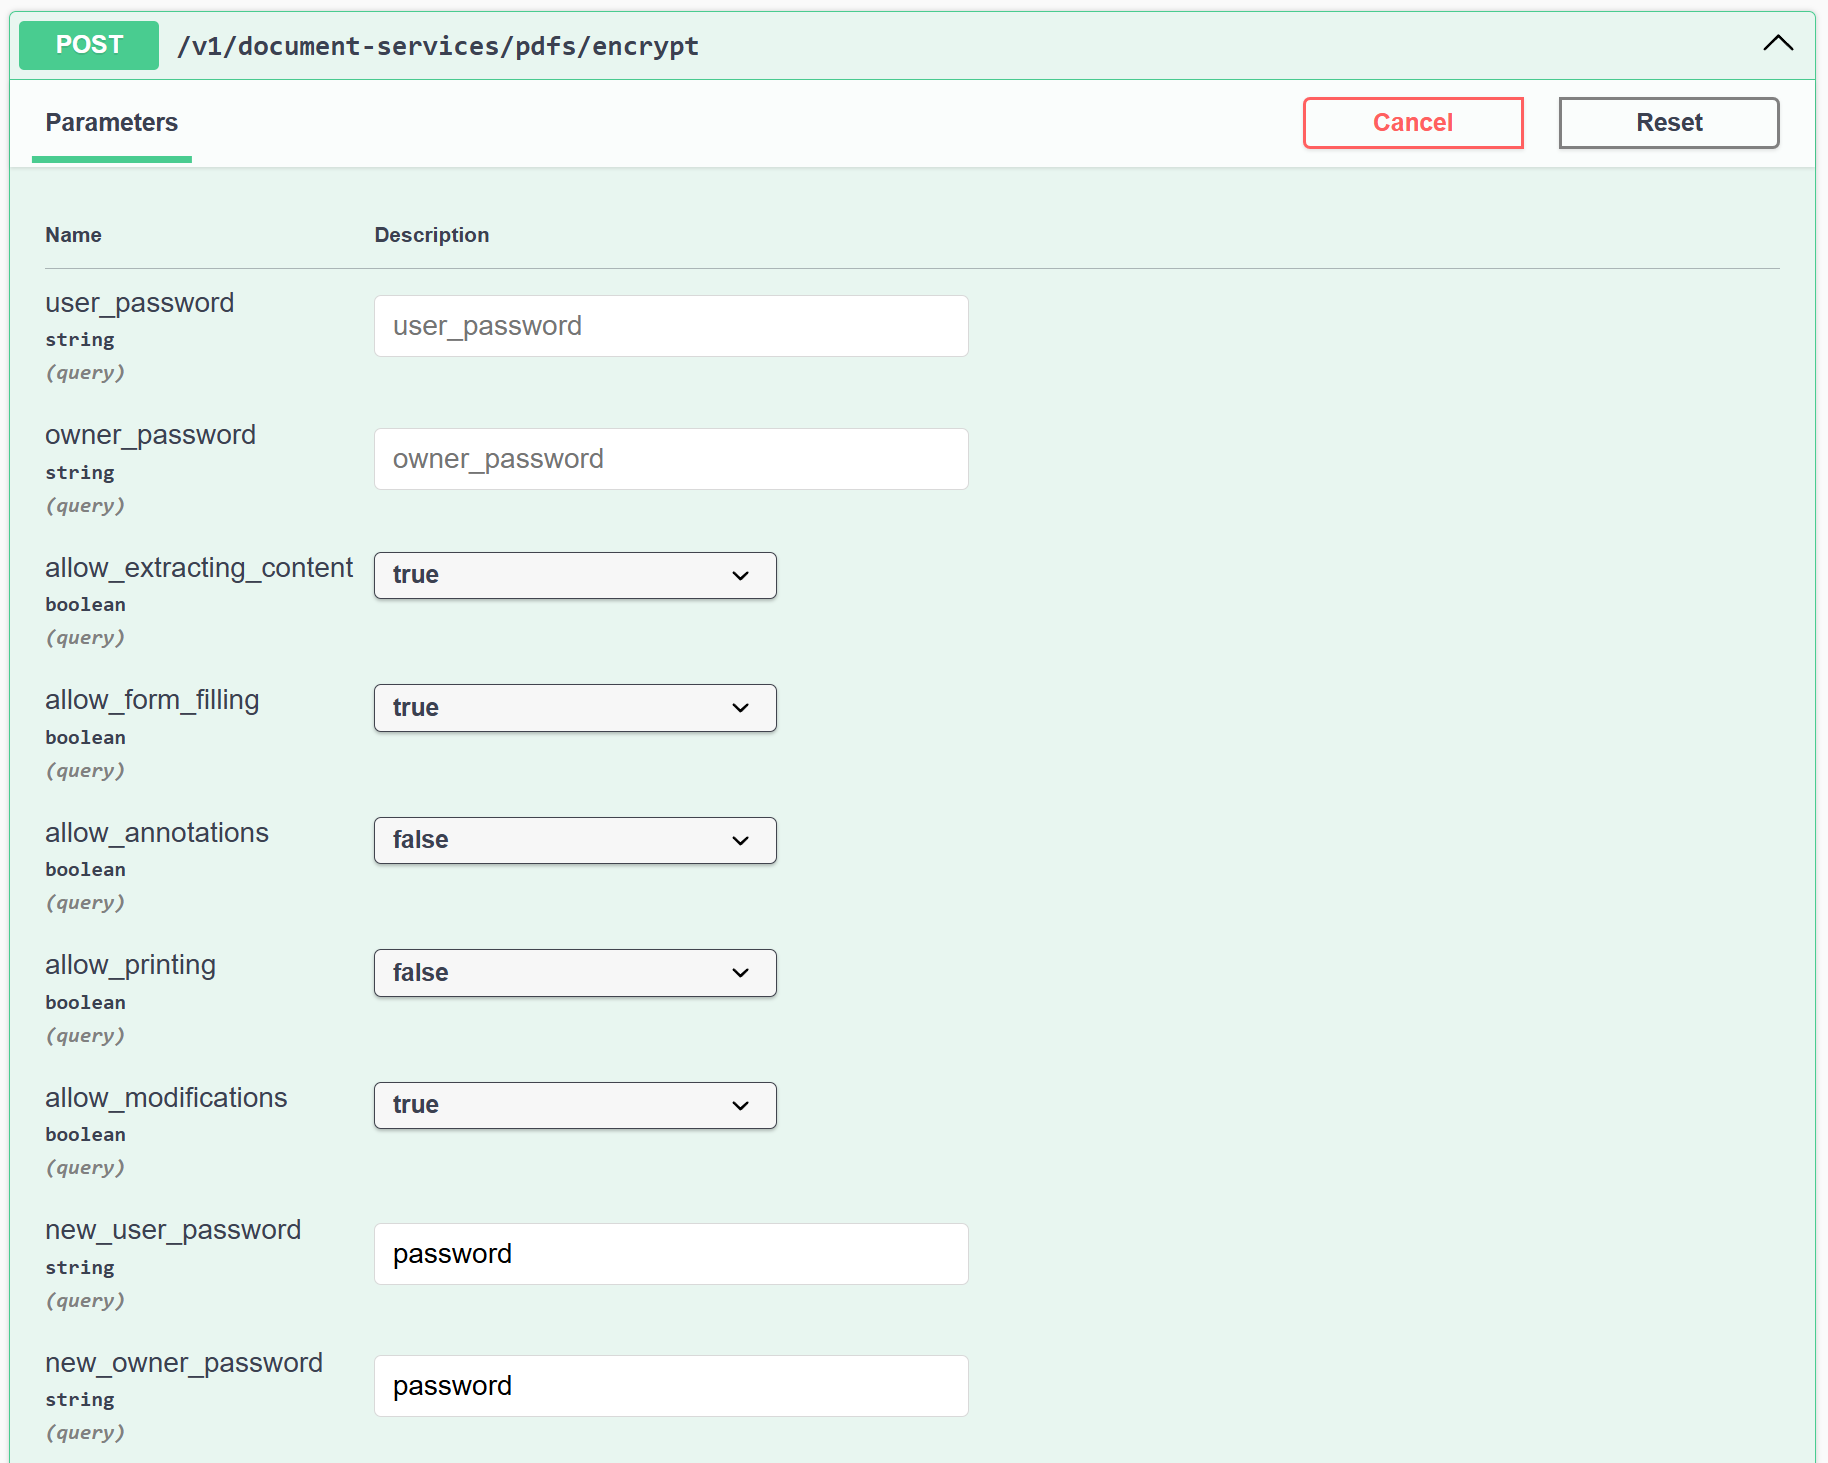
Task: Open the allow_annotations dropdown
Action: (574, 841)
